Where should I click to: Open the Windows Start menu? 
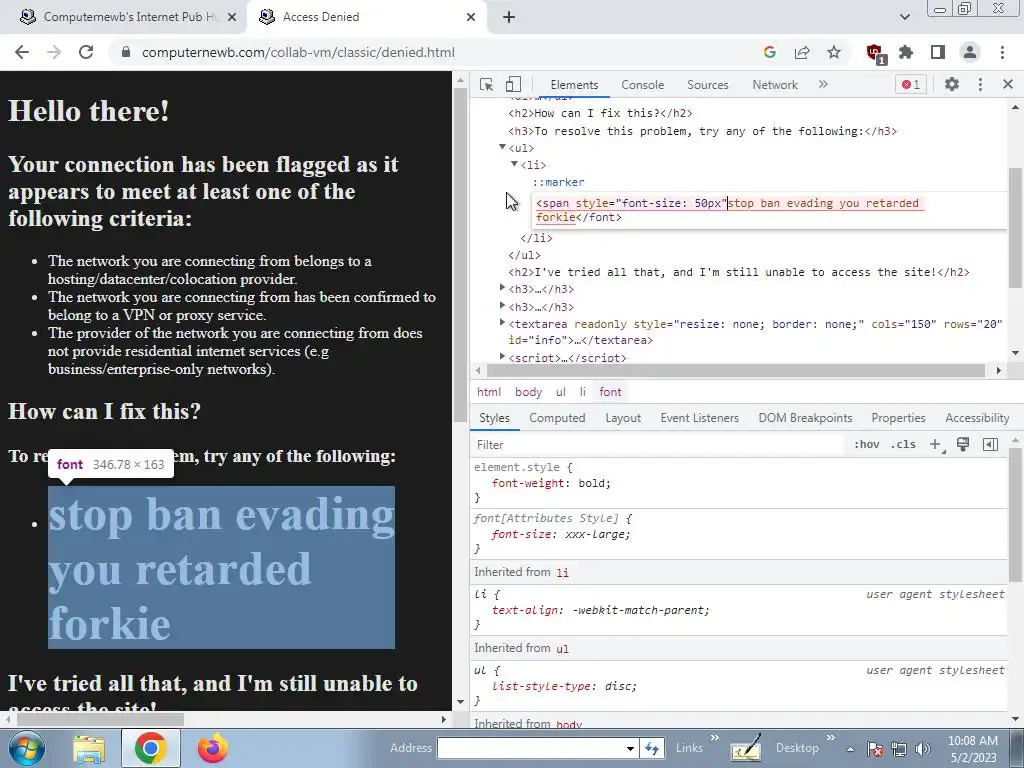pyautogui.click(x=25, y=748)
